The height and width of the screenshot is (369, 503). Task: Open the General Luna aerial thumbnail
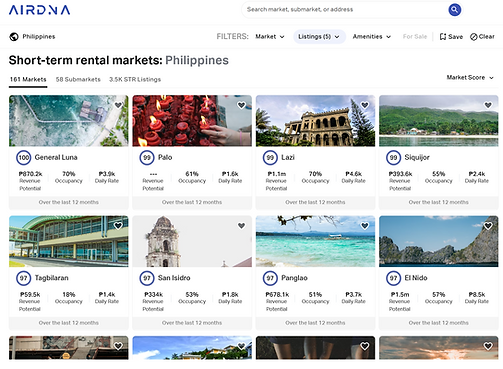[x=69, y=121]
